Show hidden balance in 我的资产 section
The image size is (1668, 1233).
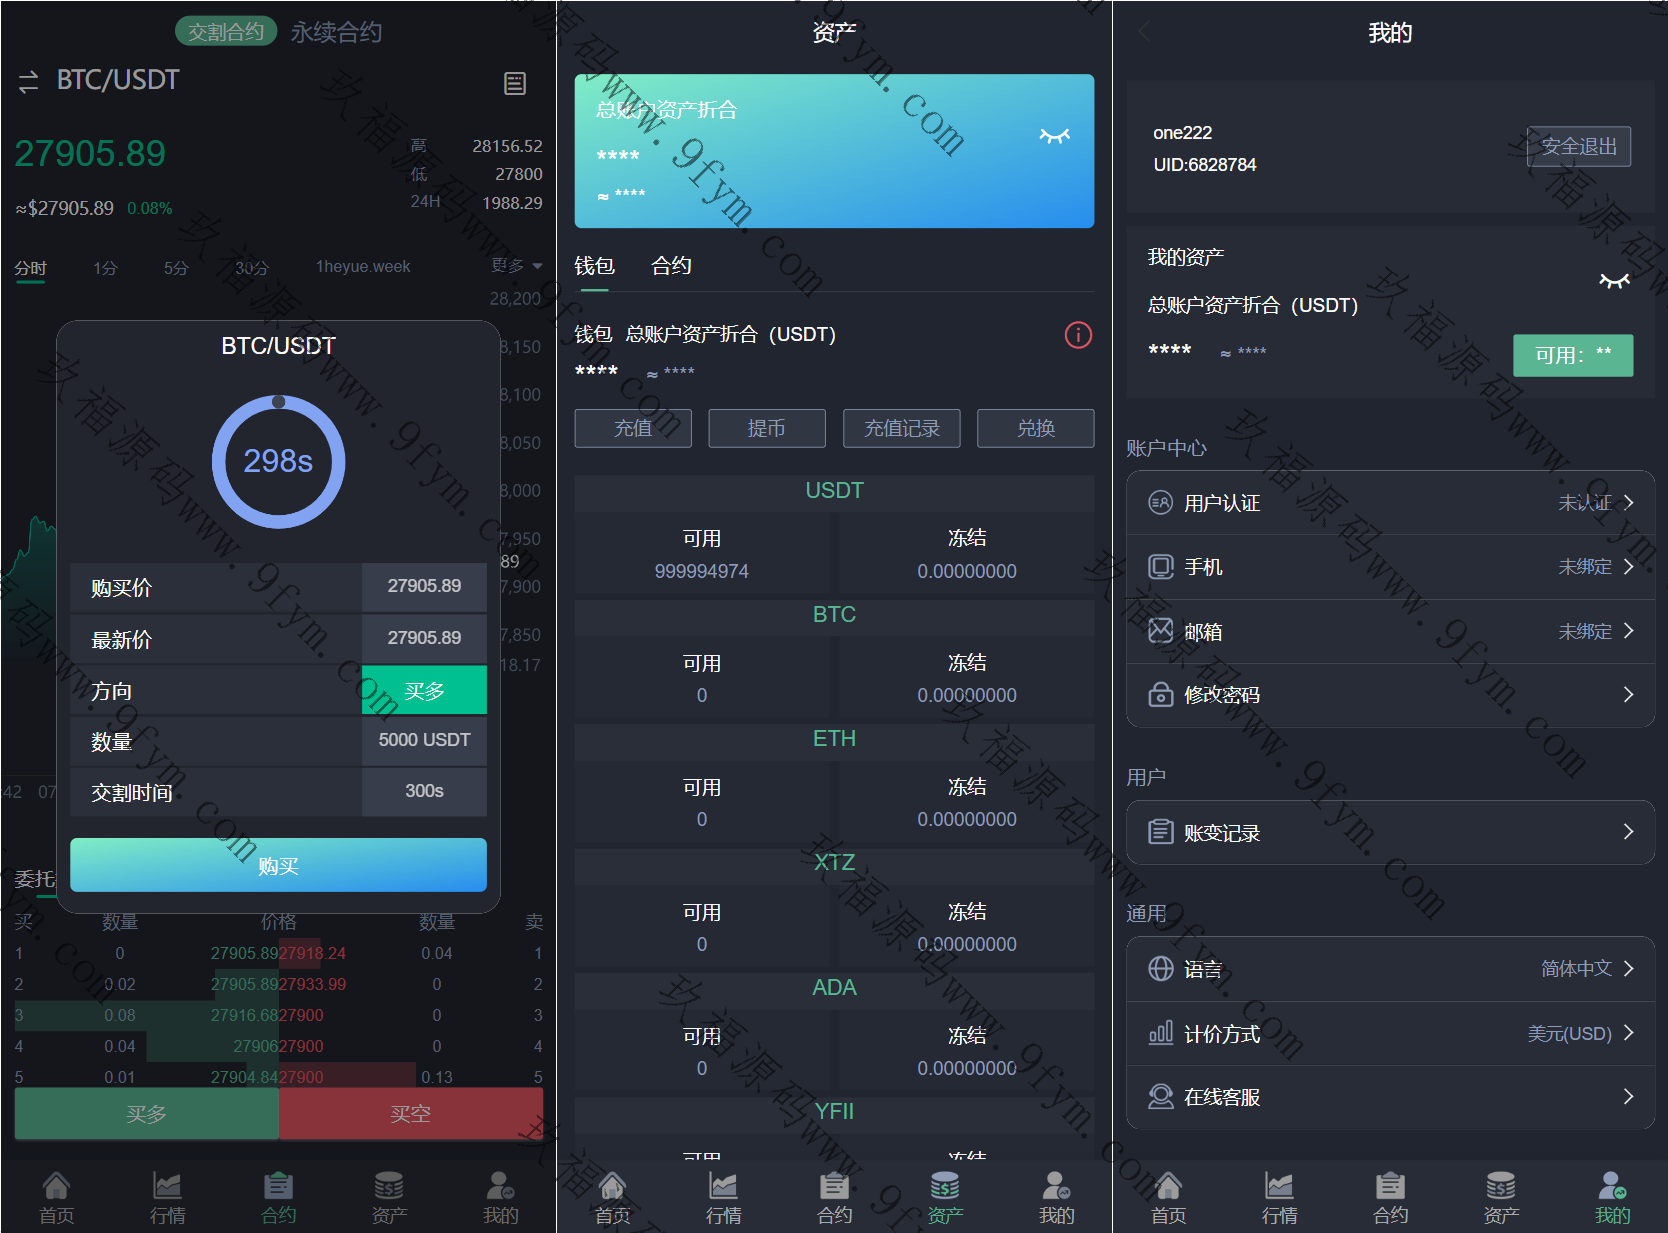tap(1614, 281)
